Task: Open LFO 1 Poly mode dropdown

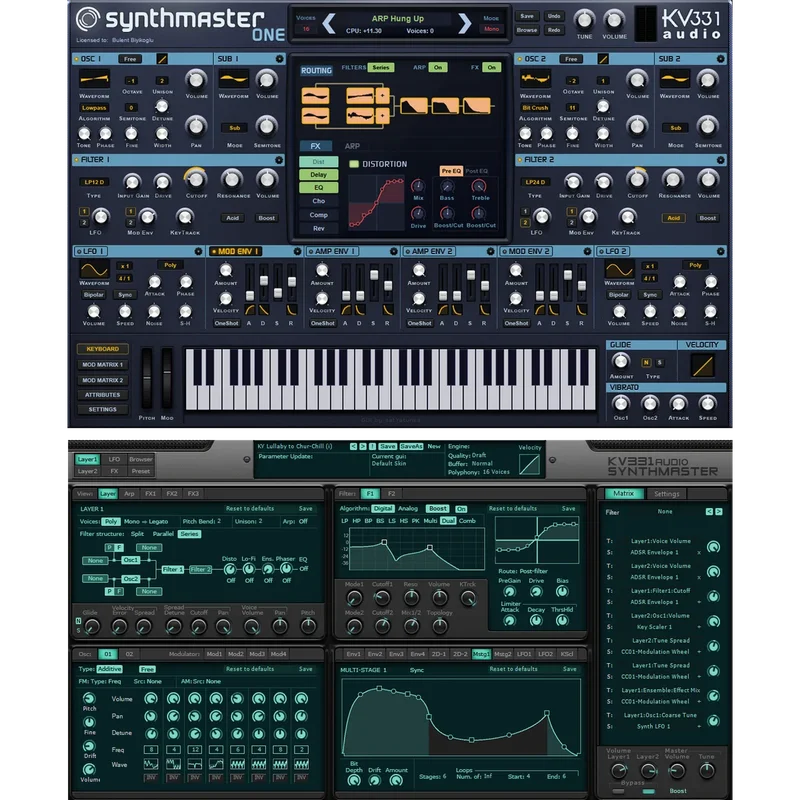Action: (170, 265)
